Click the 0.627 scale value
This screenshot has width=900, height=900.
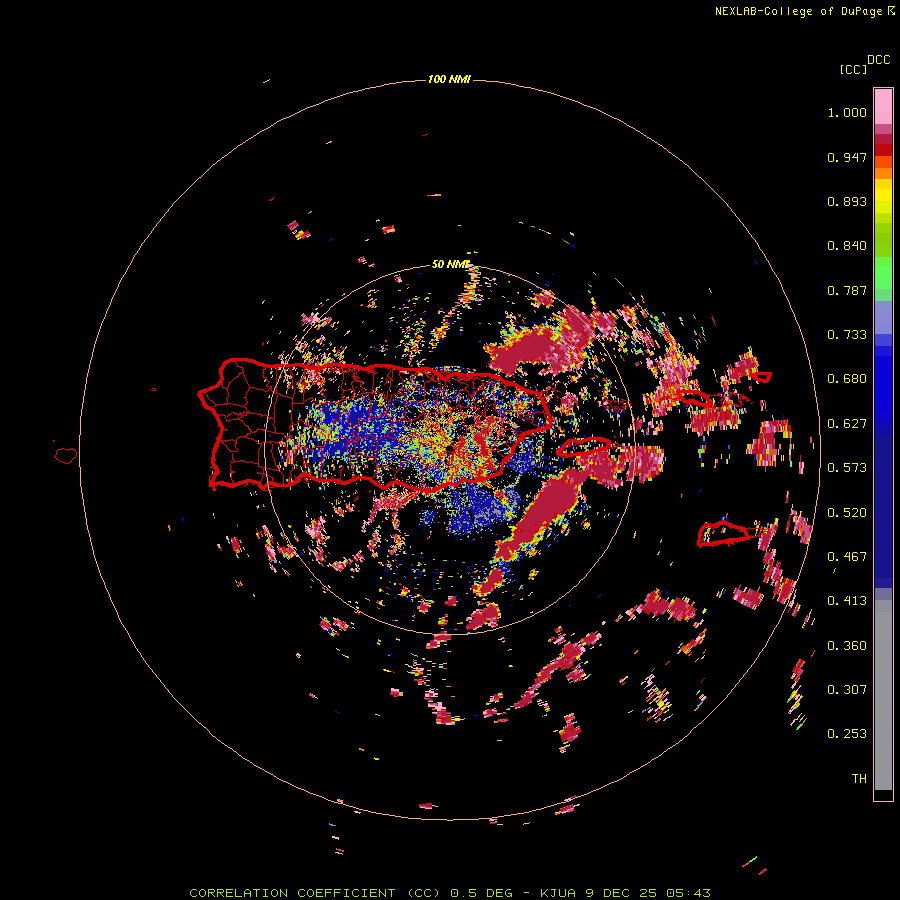click(x=847, y=424)
